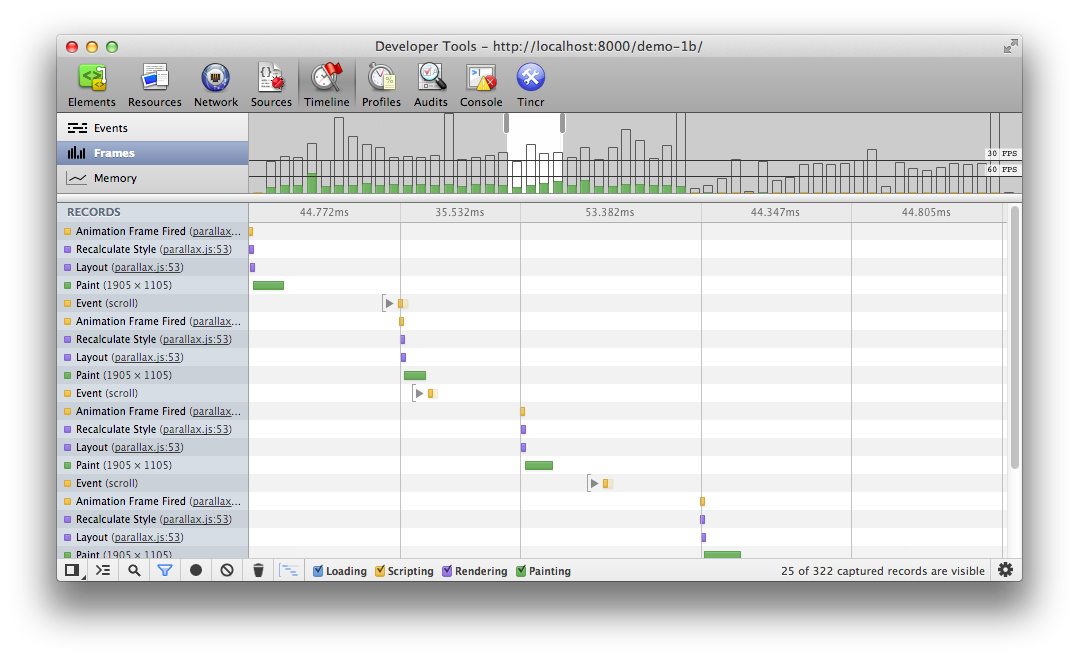Screen dimensions: 1079x660
Task: Click the RECORDS header label
Action: [x=94, y=212]
